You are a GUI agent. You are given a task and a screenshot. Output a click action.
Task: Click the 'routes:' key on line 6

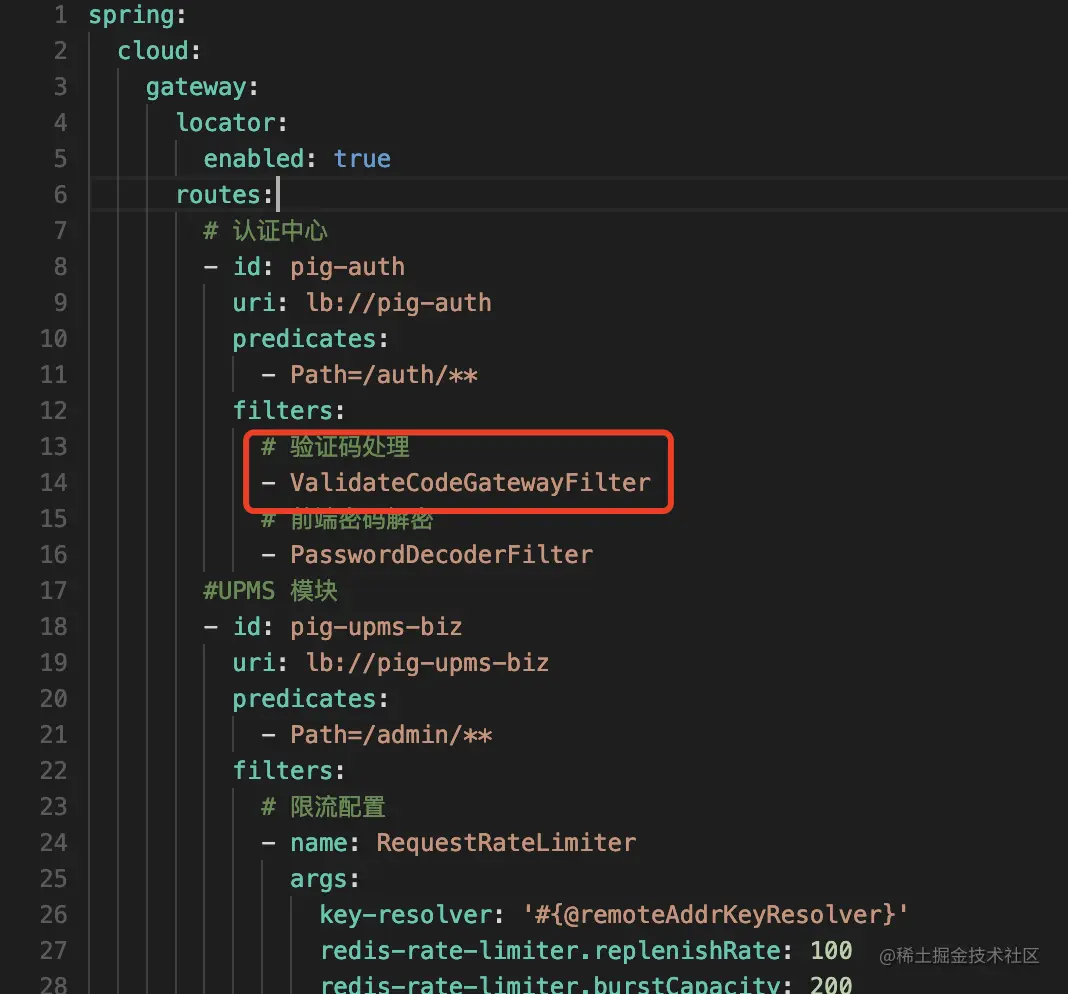(x=224, y=195)
